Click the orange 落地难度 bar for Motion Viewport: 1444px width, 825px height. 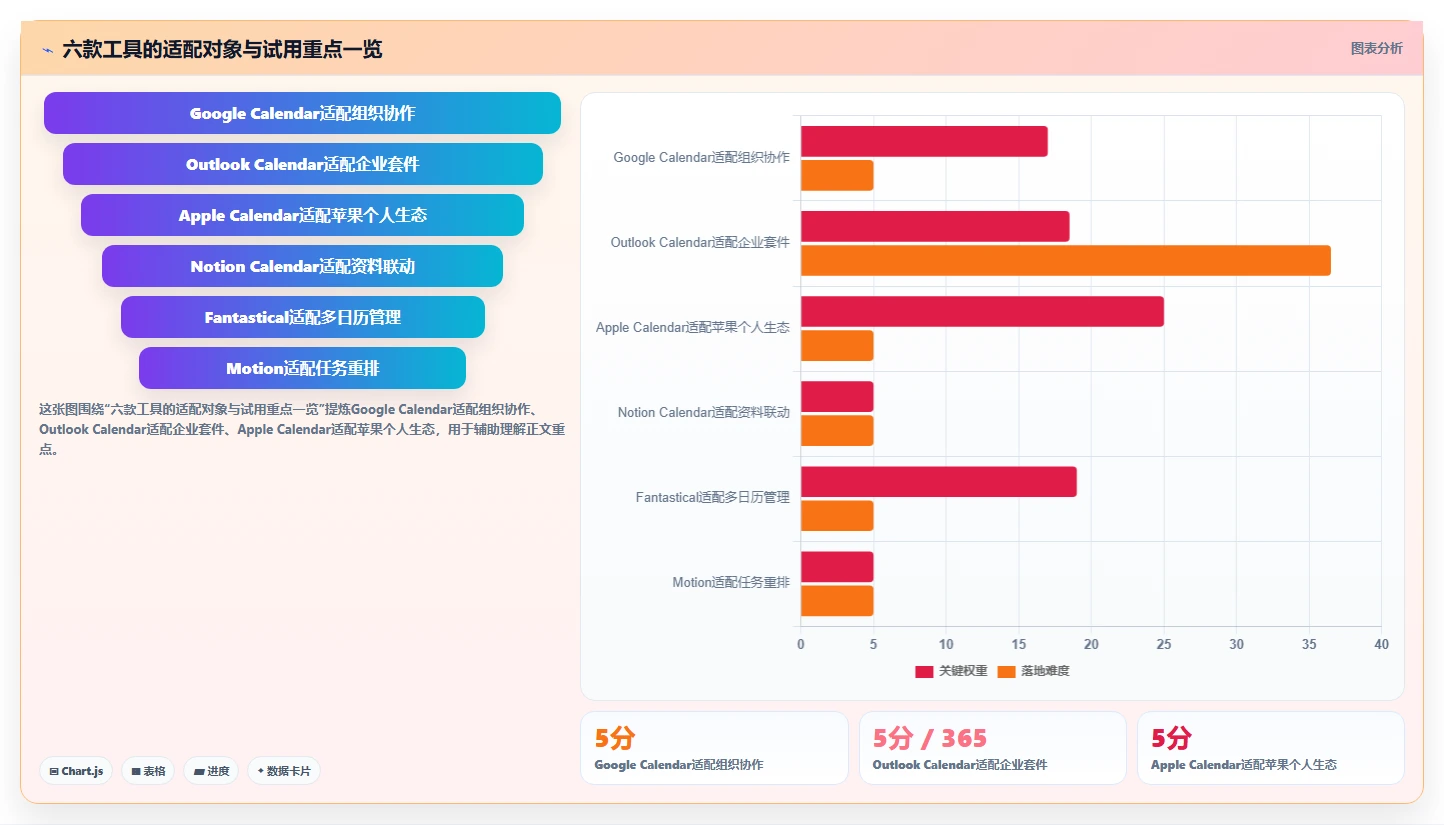pos(837,600)
